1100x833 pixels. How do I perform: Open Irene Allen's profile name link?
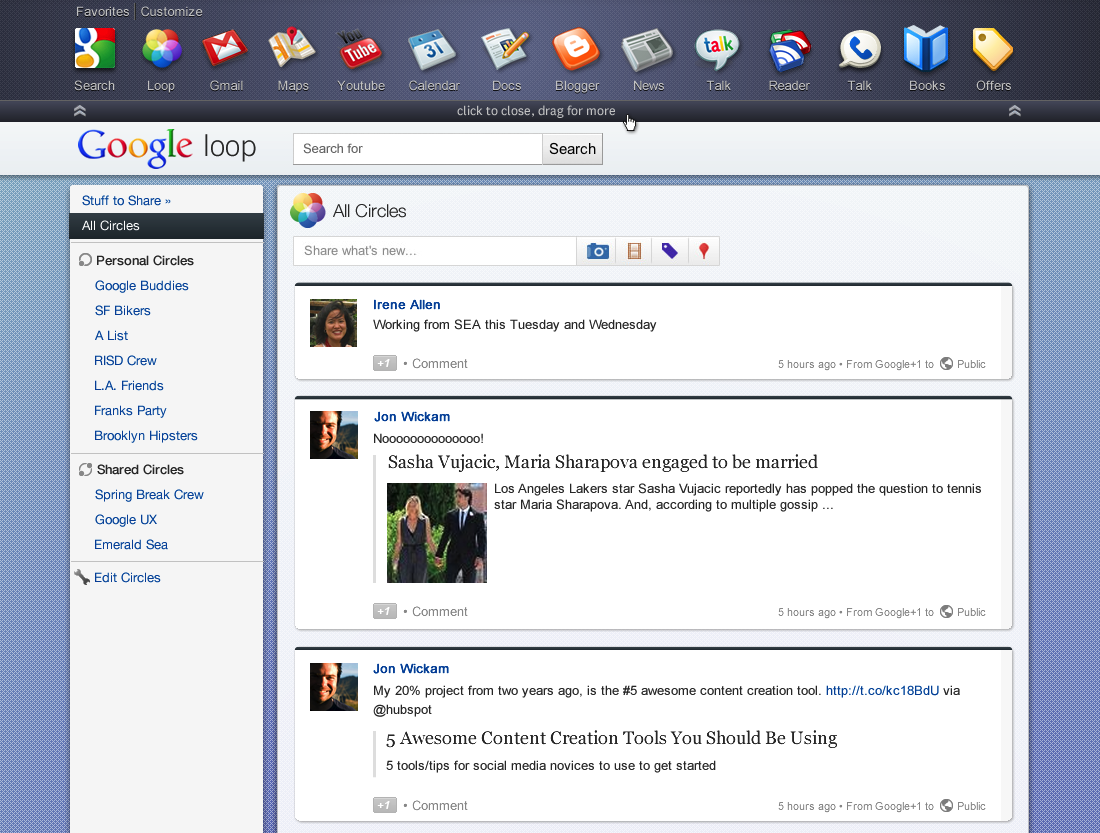coord(407,305)
